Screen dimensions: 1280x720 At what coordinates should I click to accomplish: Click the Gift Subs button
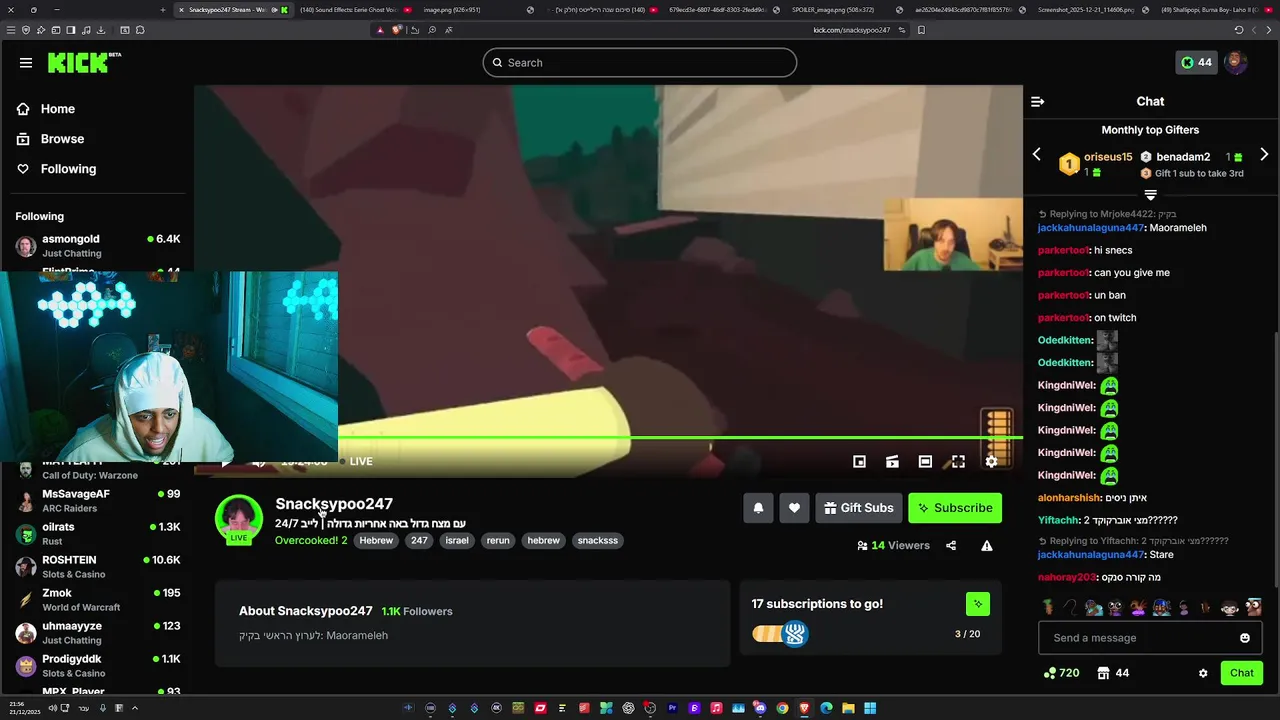tap(859, 508)
